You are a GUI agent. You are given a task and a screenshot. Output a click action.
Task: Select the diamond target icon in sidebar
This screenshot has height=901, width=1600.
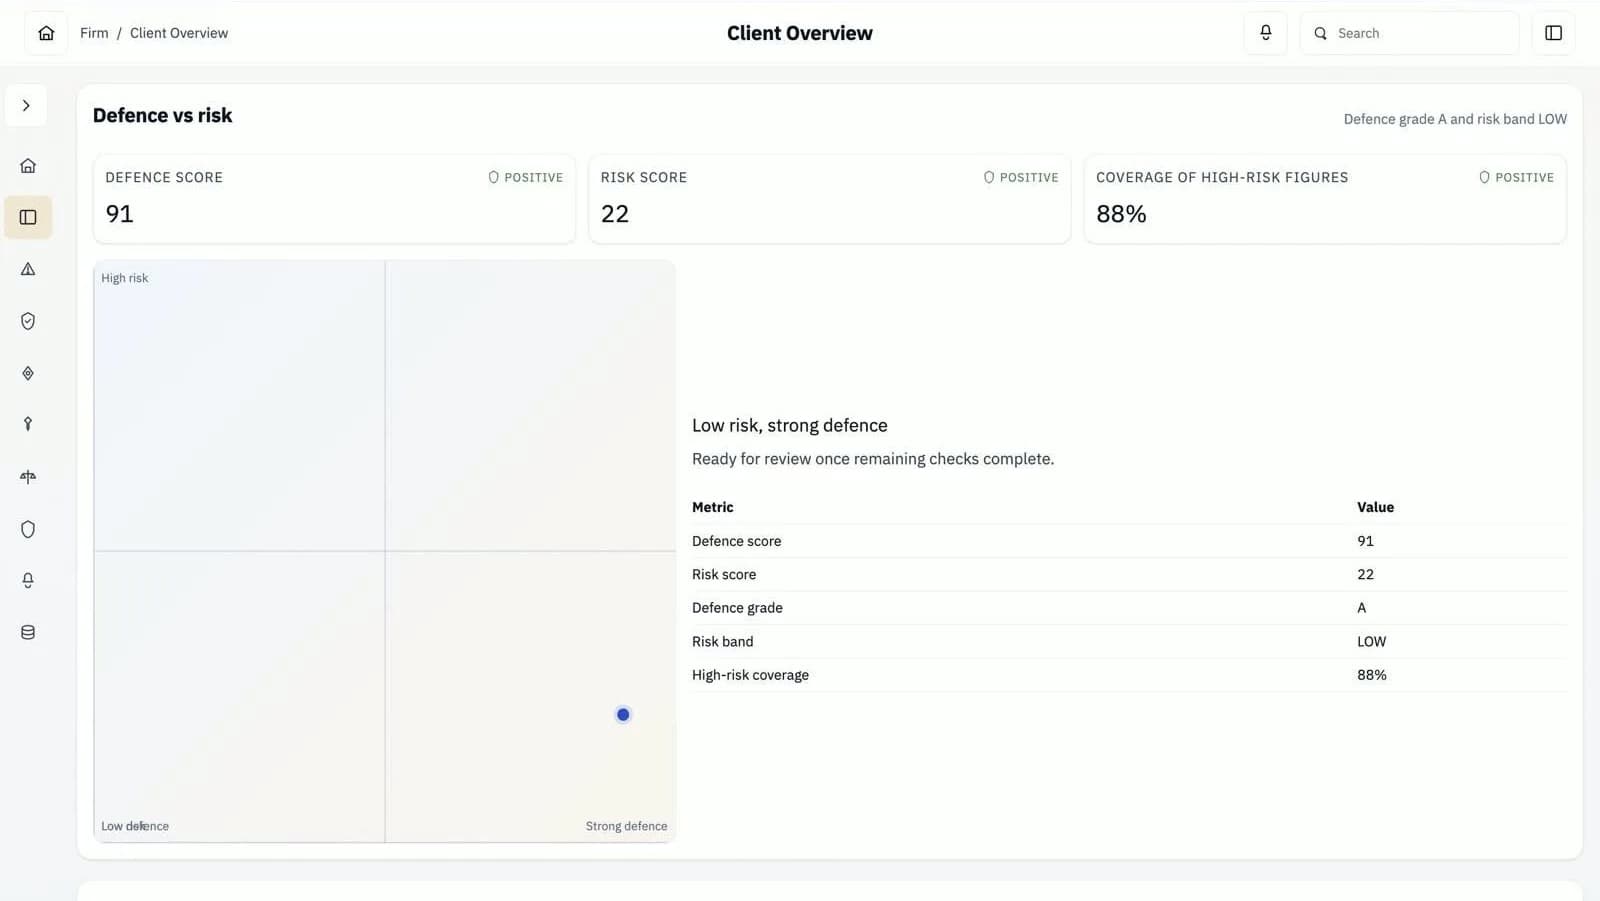pyautogui.click(x=27, y=373)
